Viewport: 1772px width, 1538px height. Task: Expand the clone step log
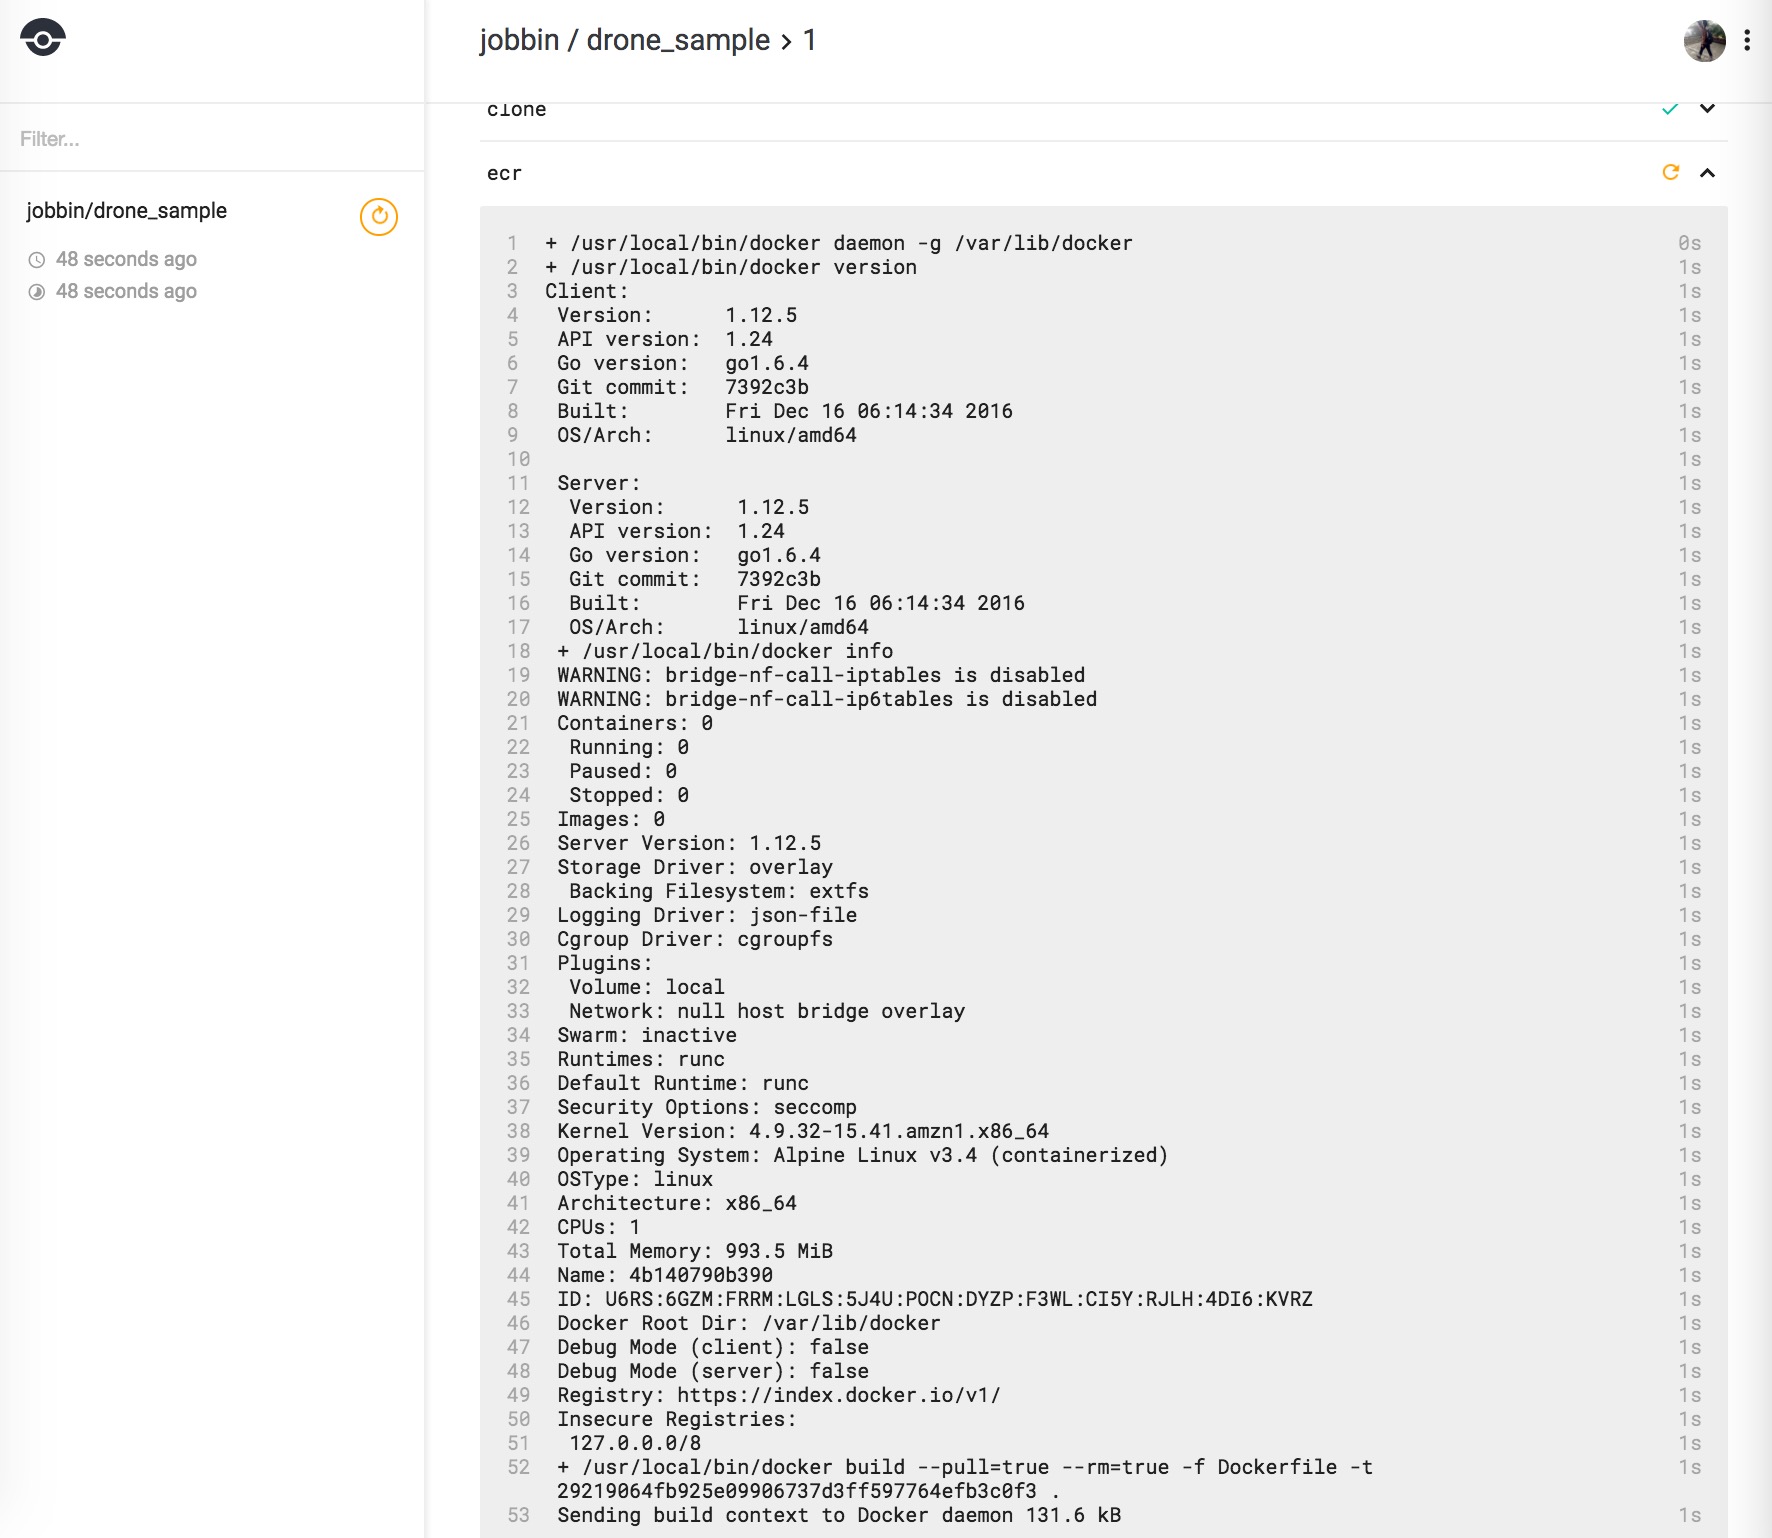point(1707,109)
